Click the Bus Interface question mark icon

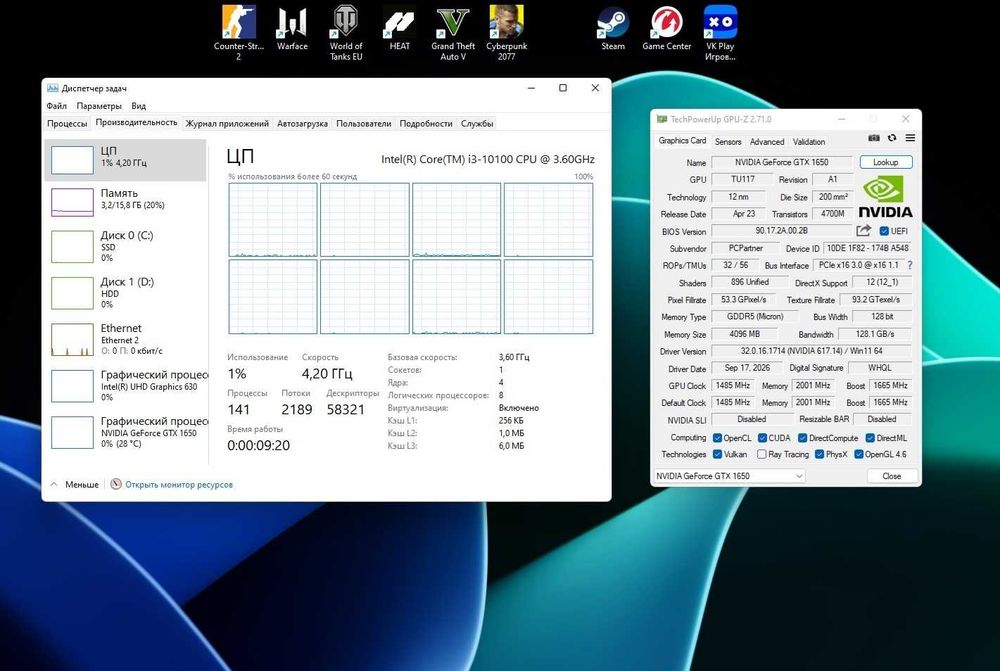click(909, 265)
